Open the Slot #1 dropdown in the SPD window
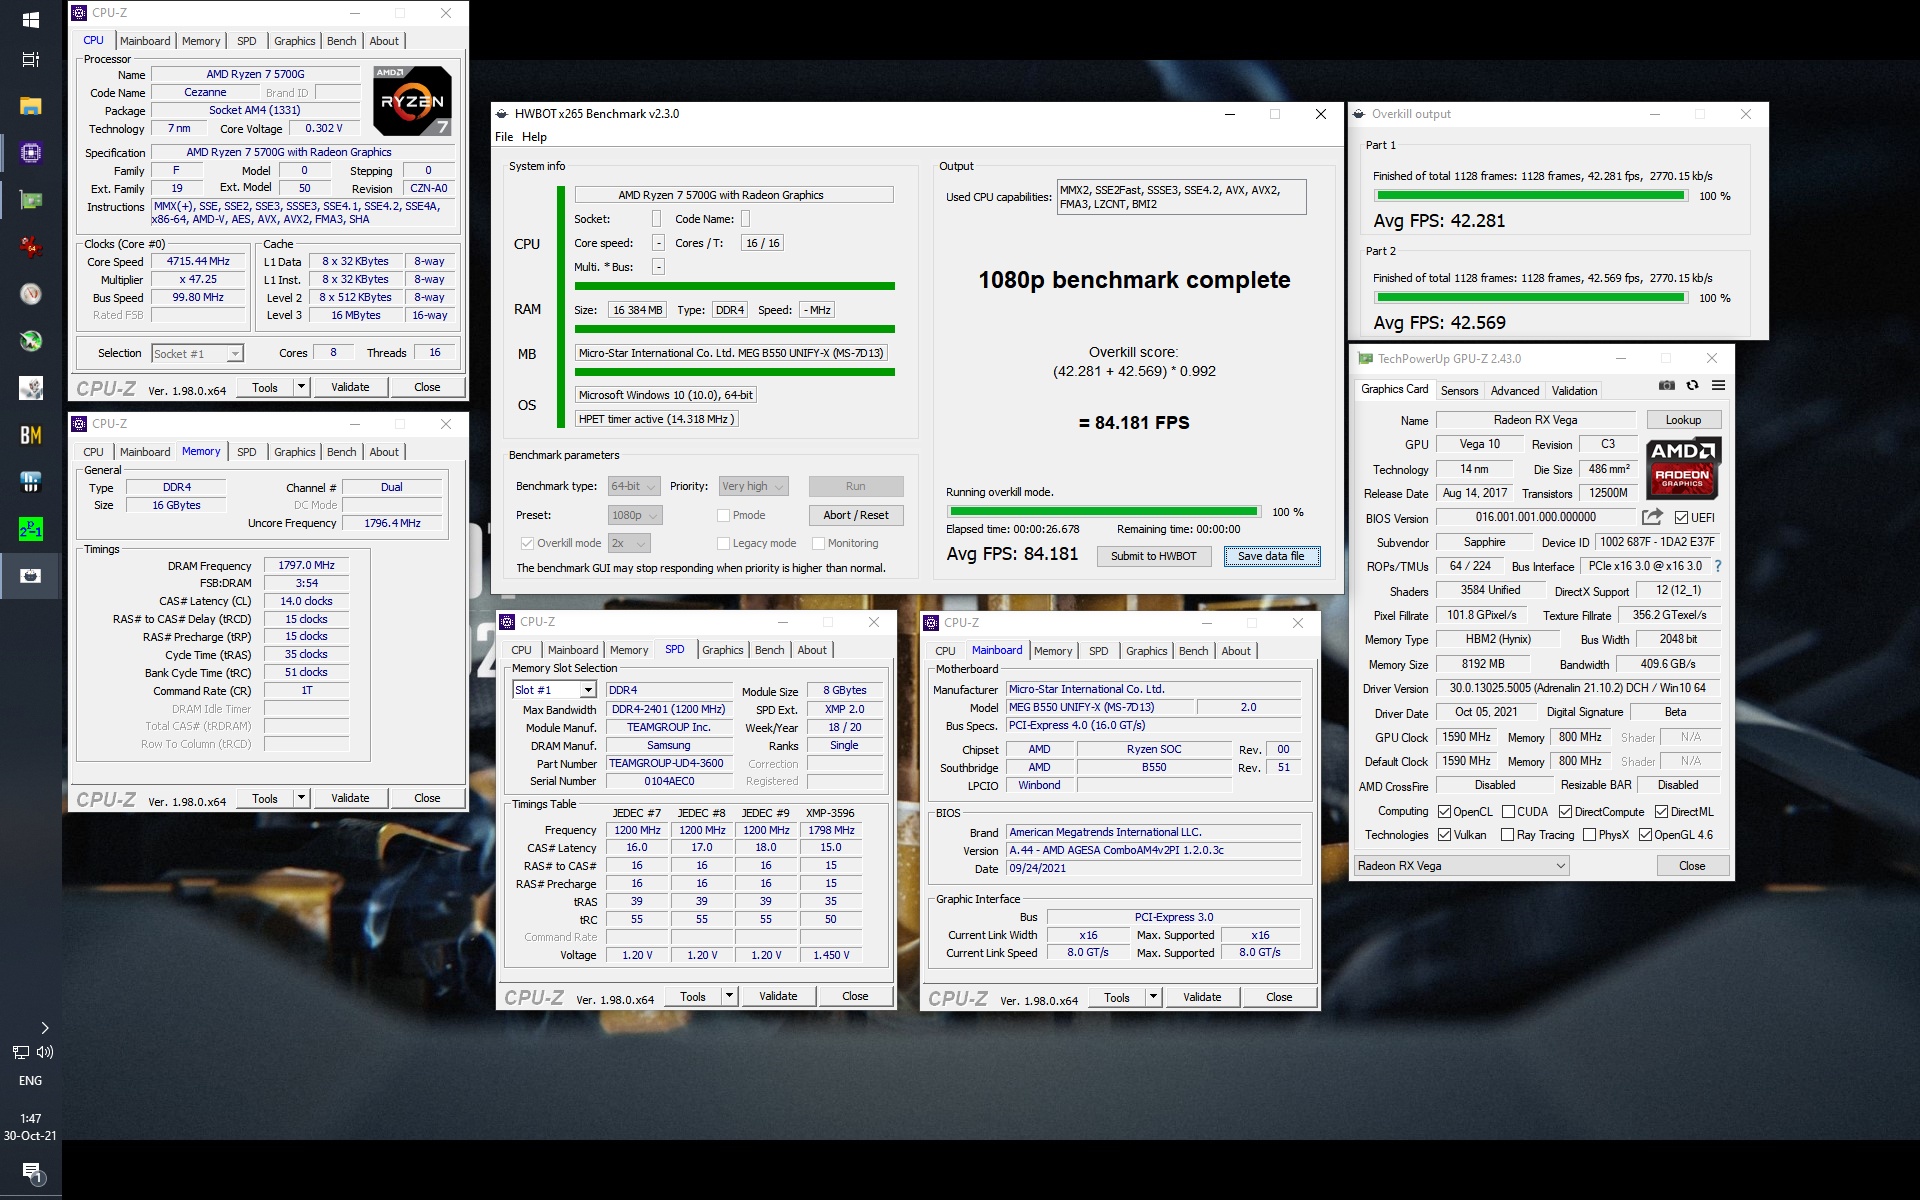 point(554,690)
